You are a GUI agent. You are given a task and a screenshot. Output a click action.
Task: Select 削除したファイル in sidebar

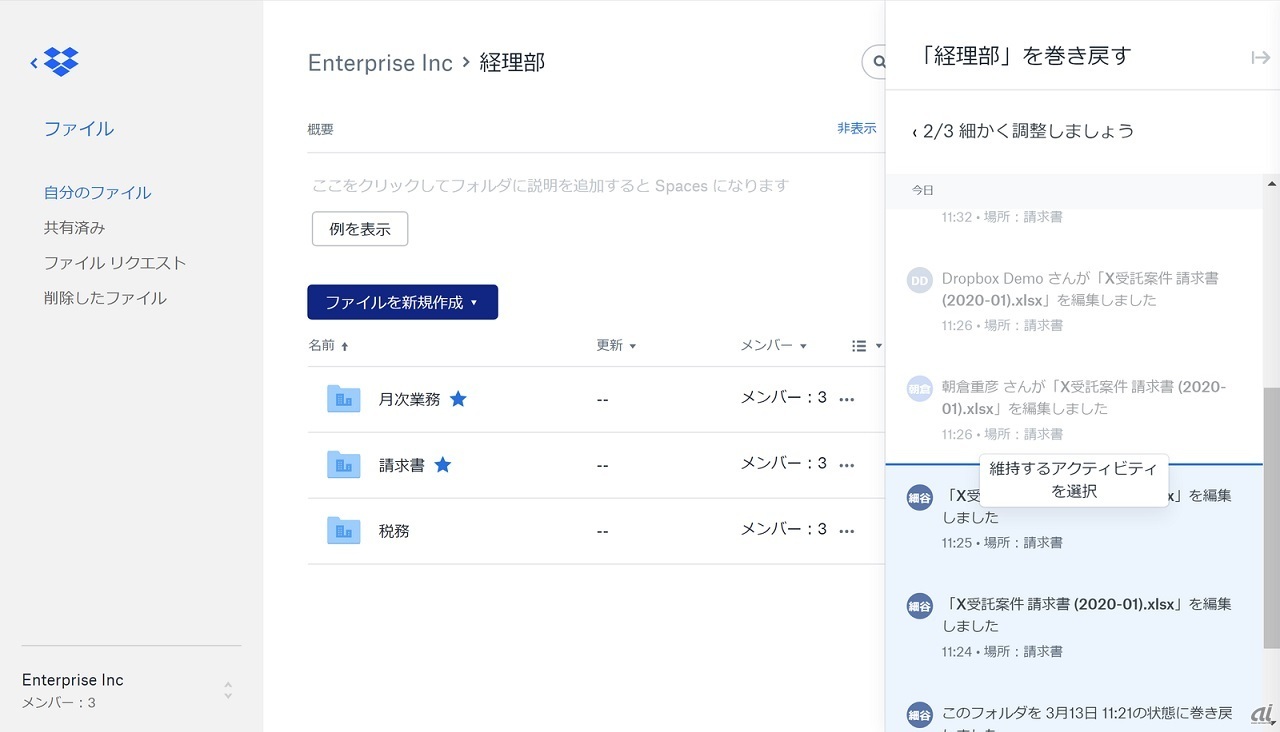105,298
